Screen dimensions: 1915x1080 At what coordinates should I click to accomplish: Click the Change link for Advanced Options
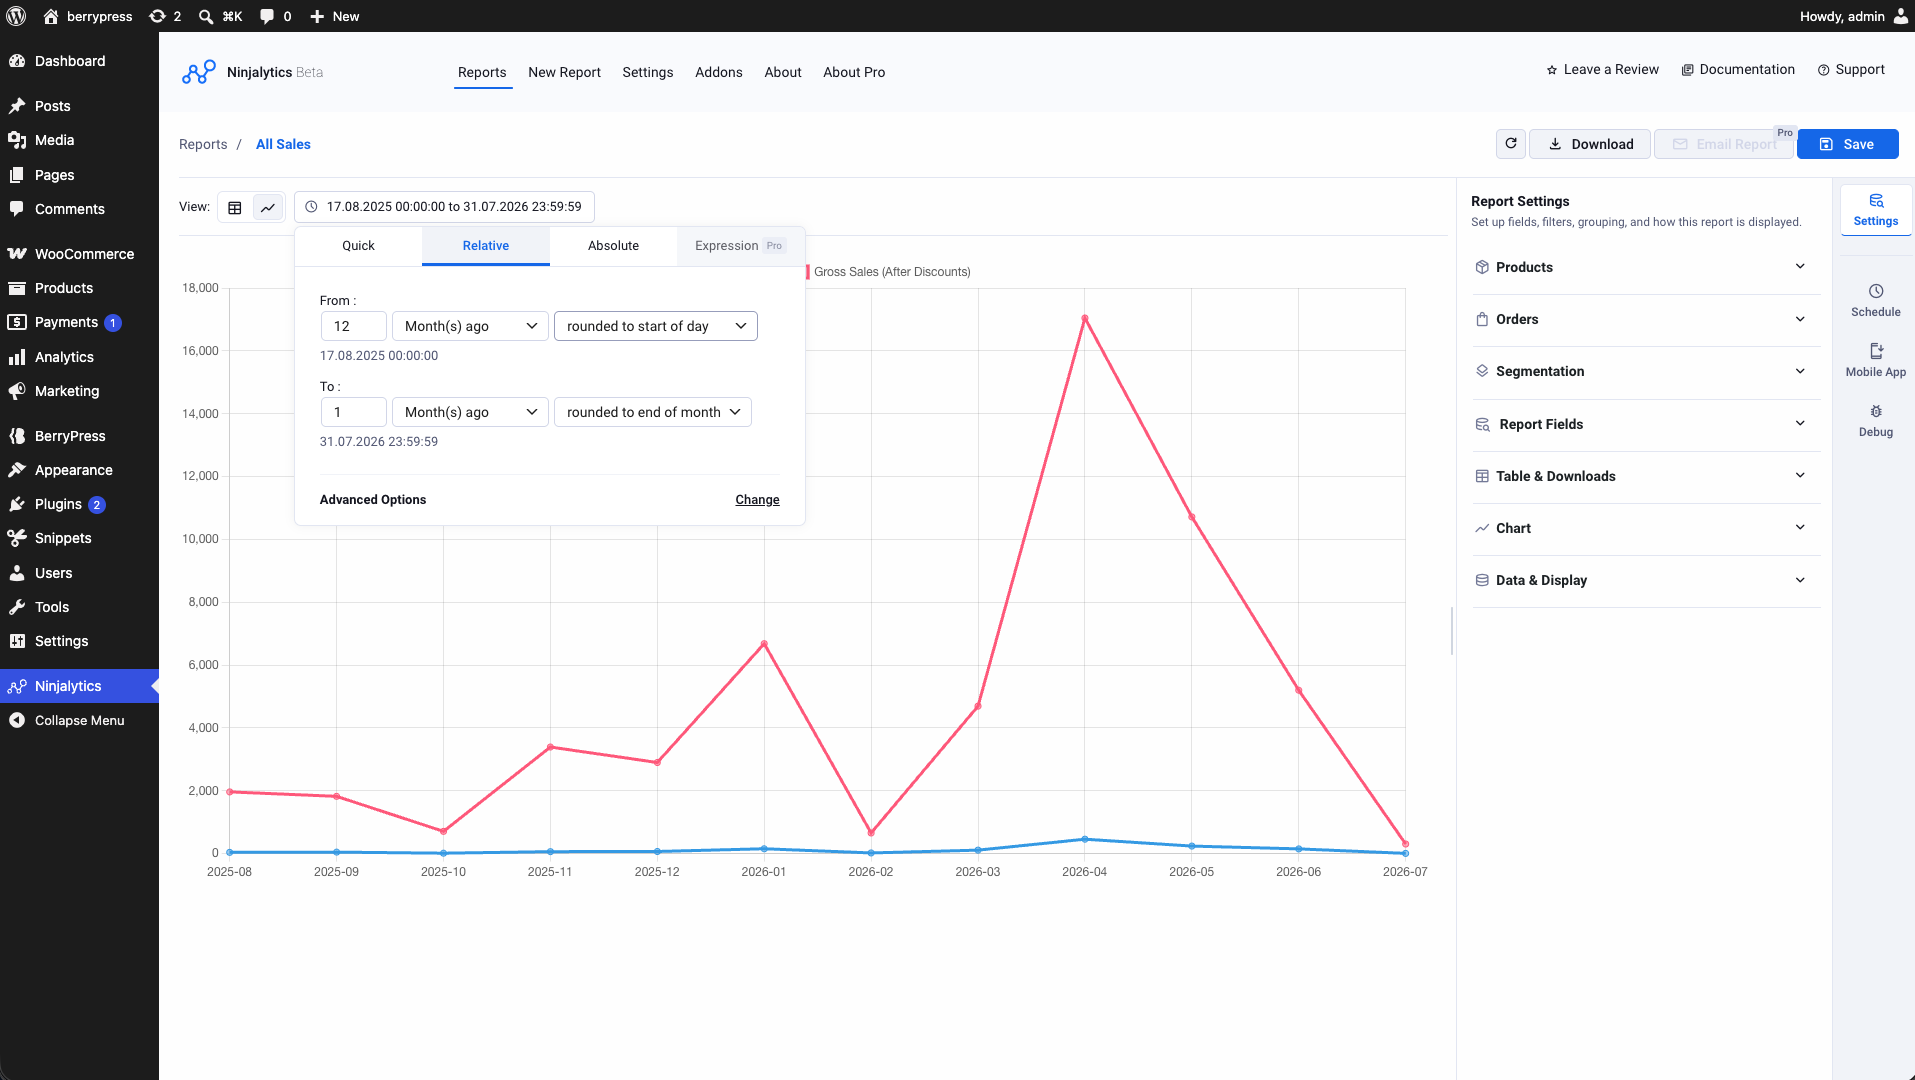tap(757, 500)
